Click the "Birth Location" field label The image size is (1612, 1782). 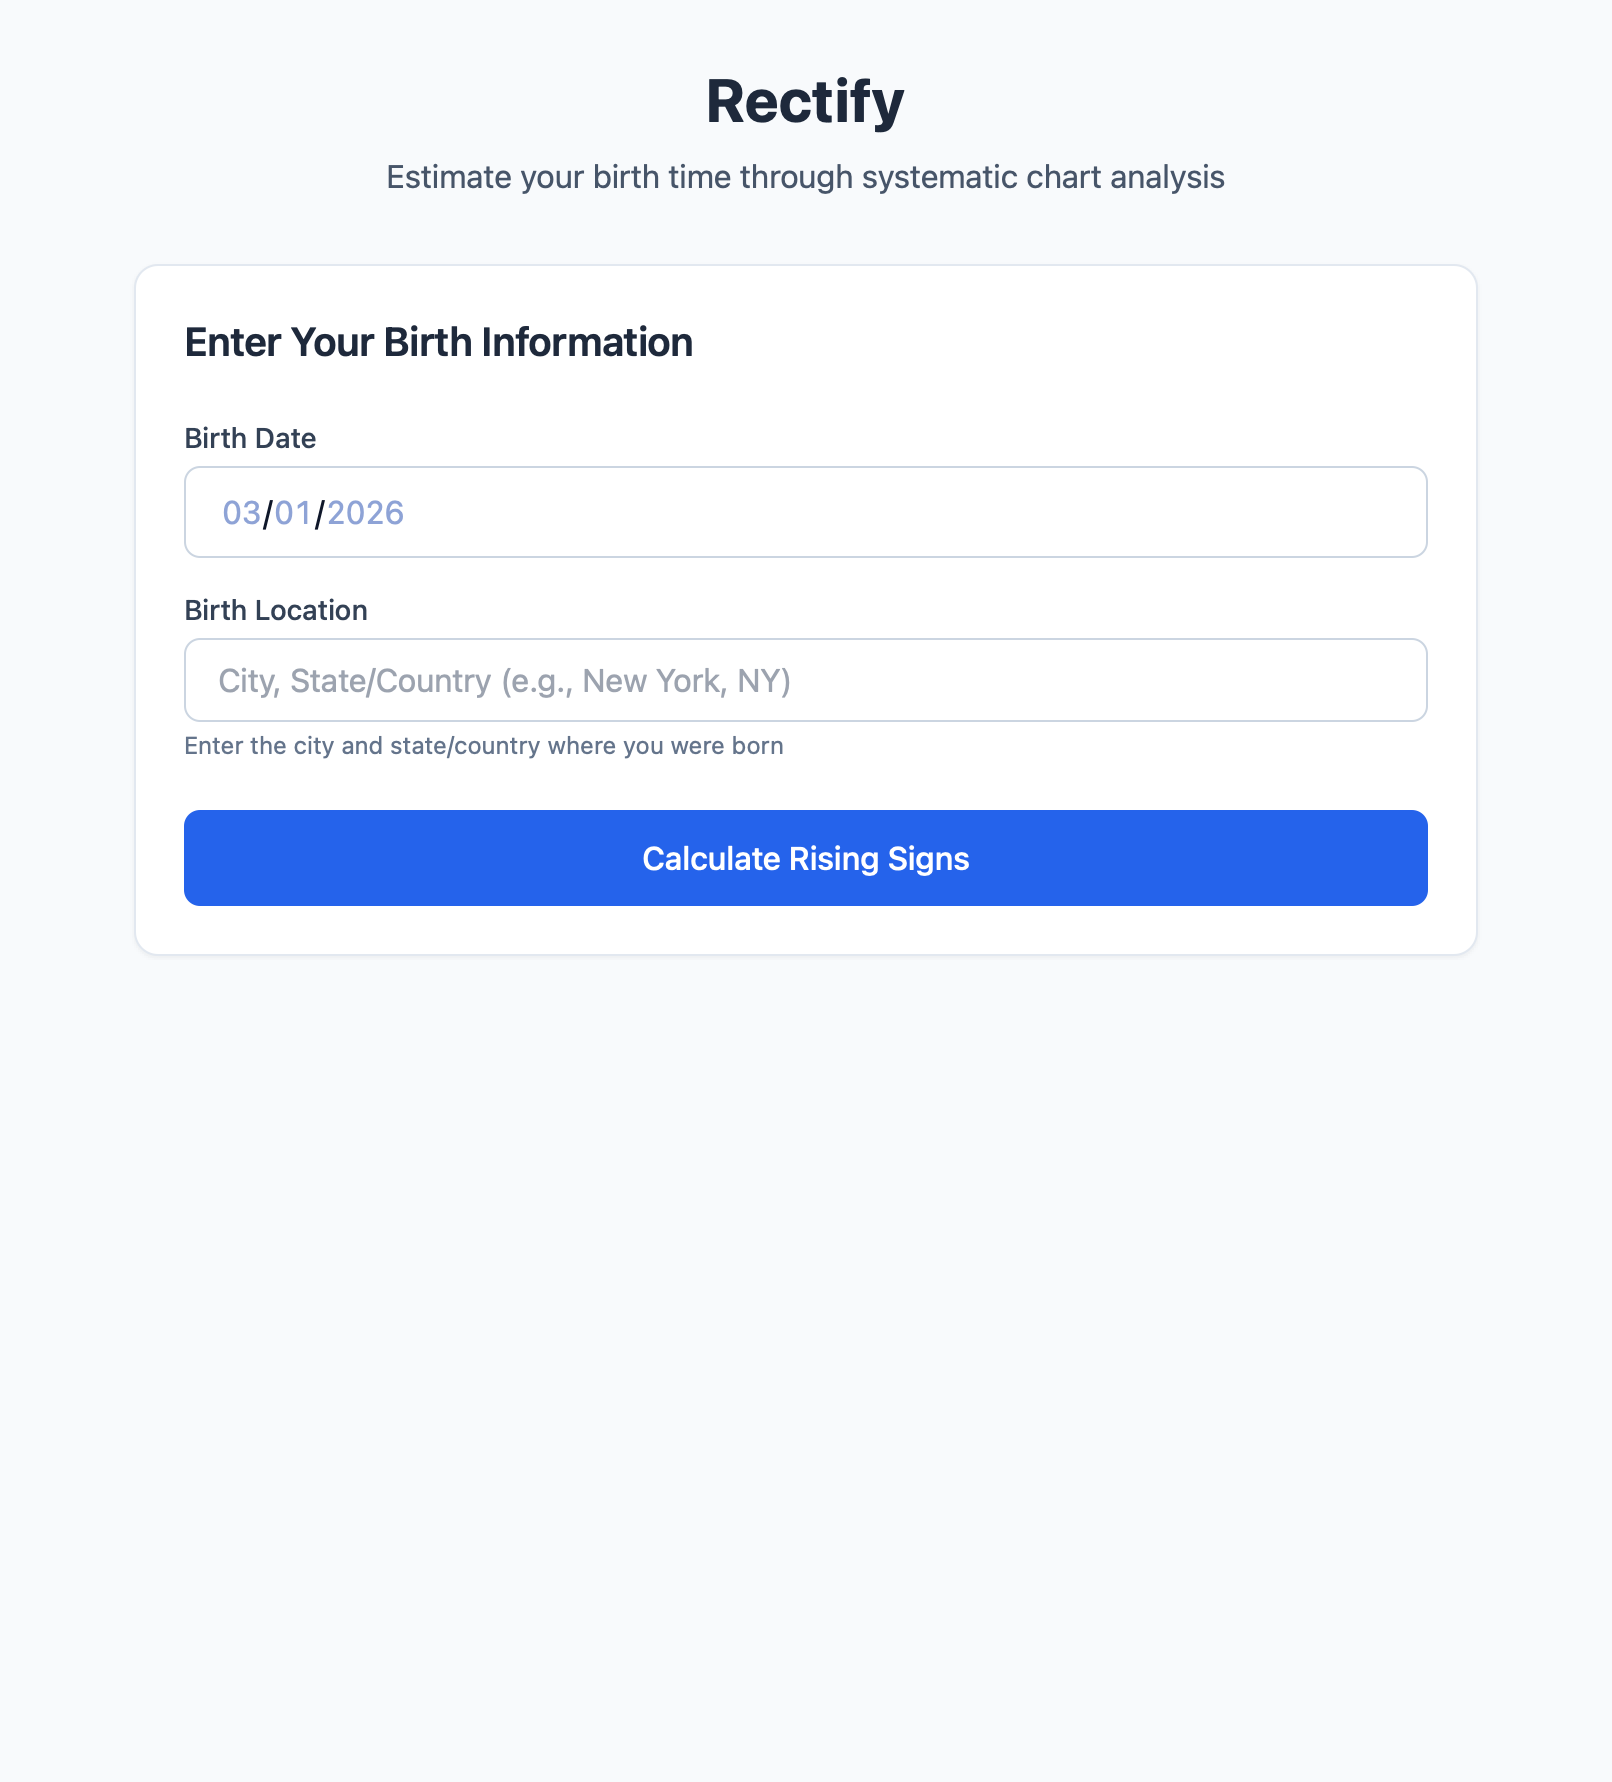point(276,610)
